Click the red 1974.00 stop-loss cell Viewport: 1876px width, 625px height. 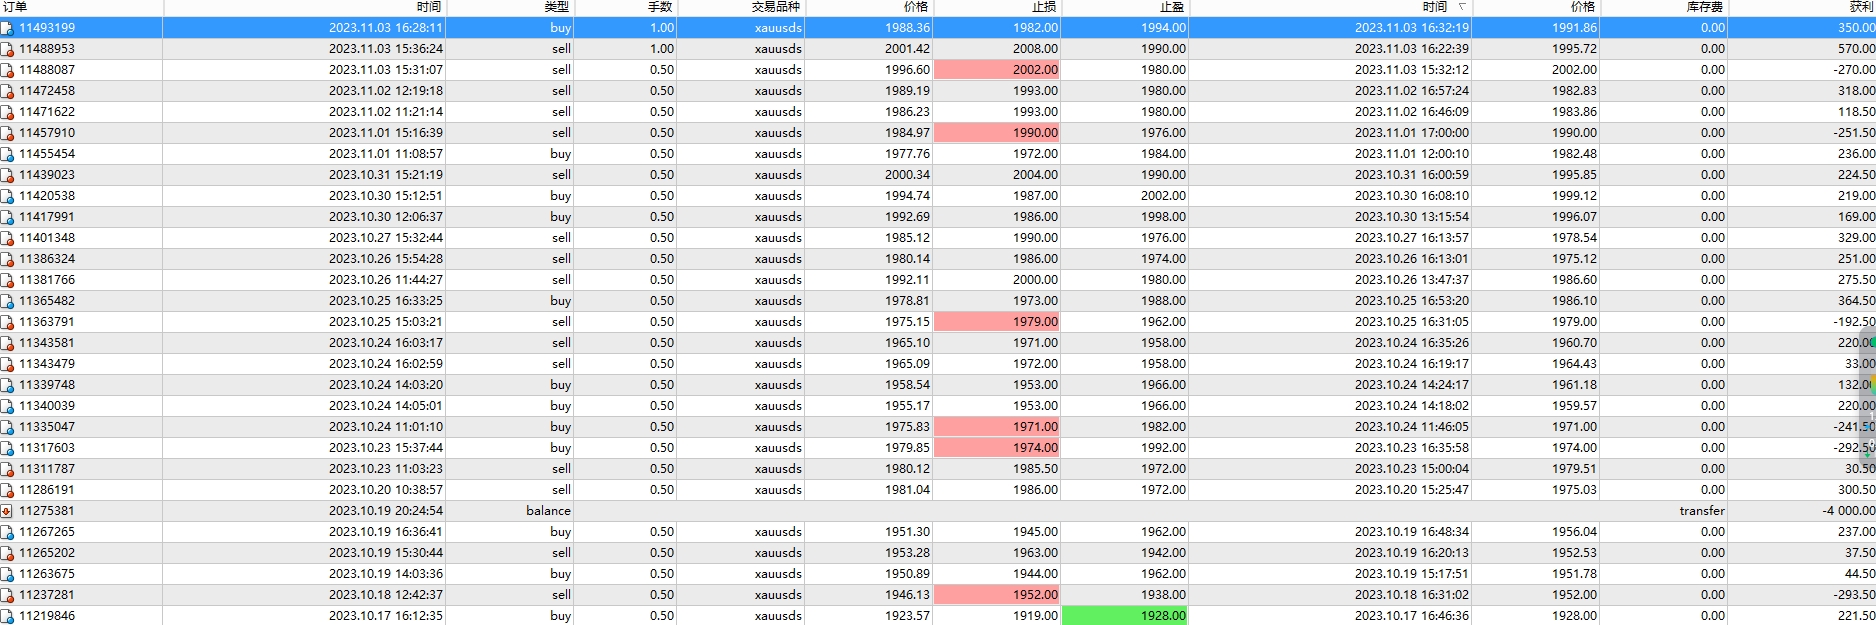(x=997, y=448)
